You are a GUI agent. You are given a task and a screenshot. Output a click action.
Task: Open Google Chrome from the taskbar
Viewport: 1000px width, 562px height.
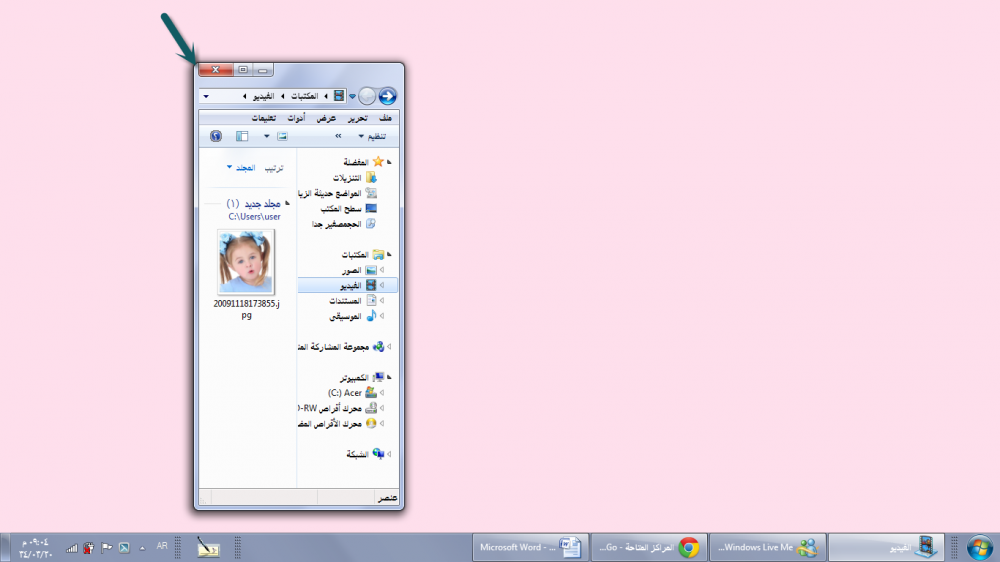(x=688, y=547)
